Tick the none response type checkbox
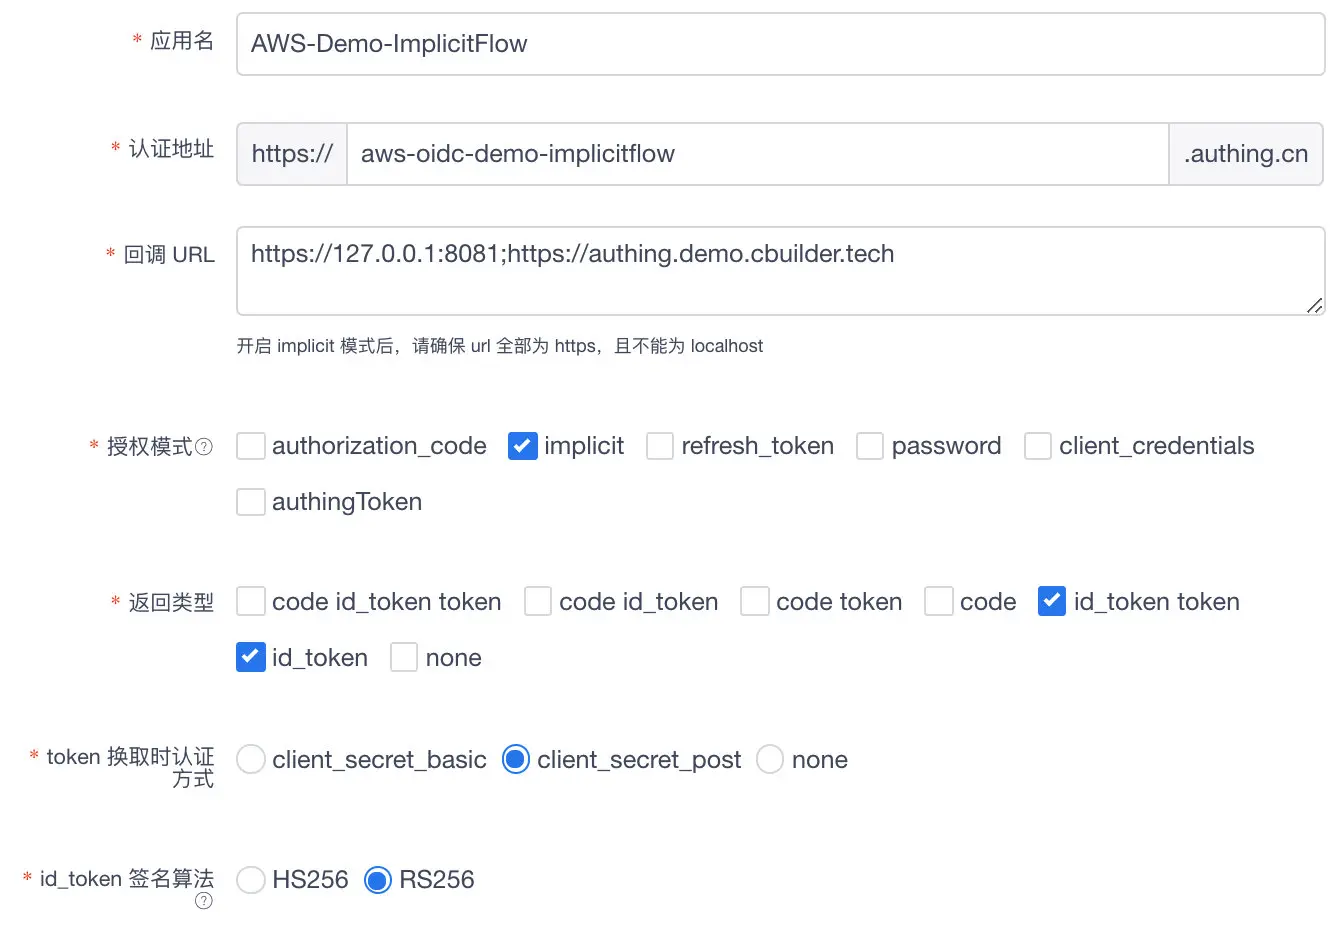1342x936 pixels. 404,658
